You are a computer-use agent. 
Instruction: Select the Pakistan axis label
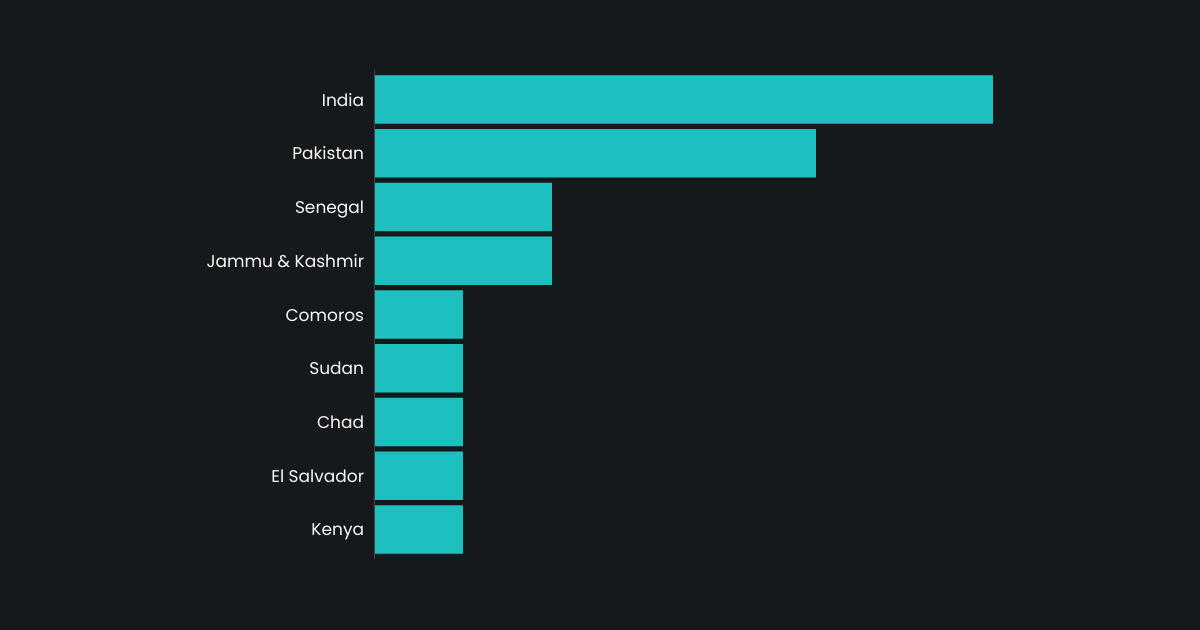328,154
